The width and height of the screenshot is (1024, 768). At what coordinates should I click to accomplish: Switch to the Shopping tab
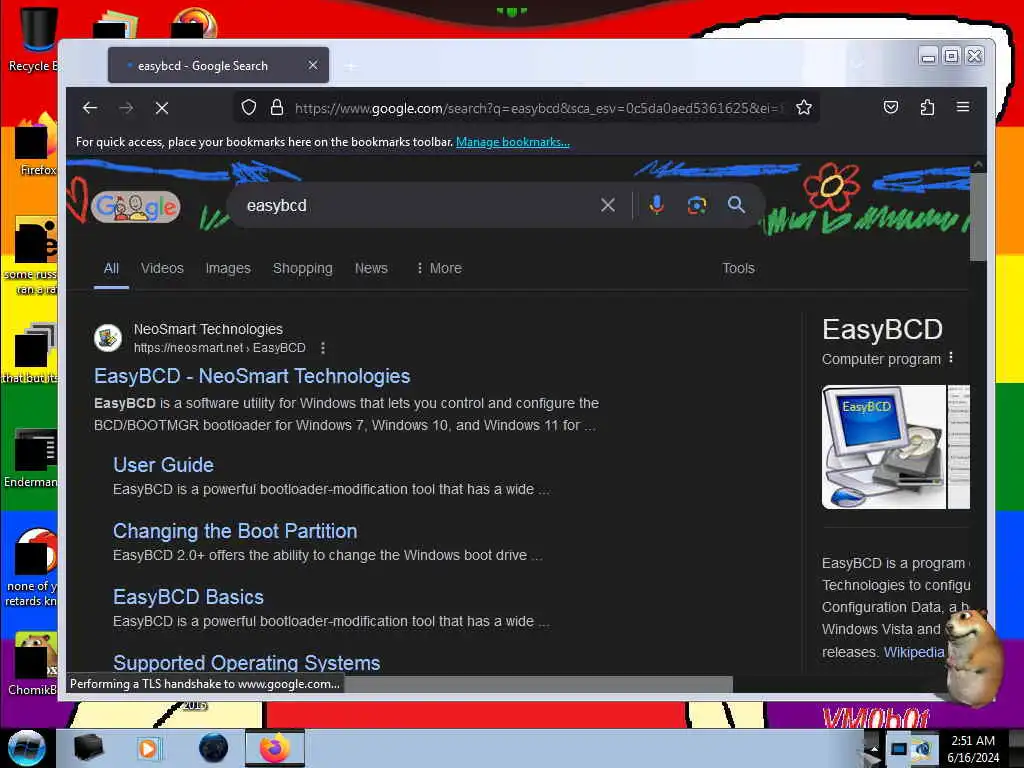pos(302,268)
